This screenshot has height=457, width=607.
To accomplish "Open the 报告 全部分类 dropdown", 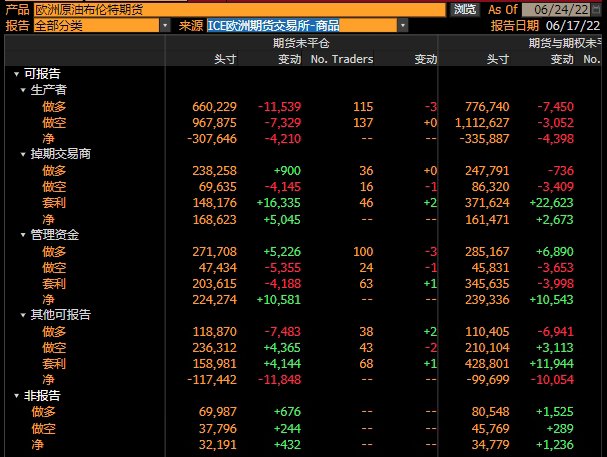I will tap(100, 25).
